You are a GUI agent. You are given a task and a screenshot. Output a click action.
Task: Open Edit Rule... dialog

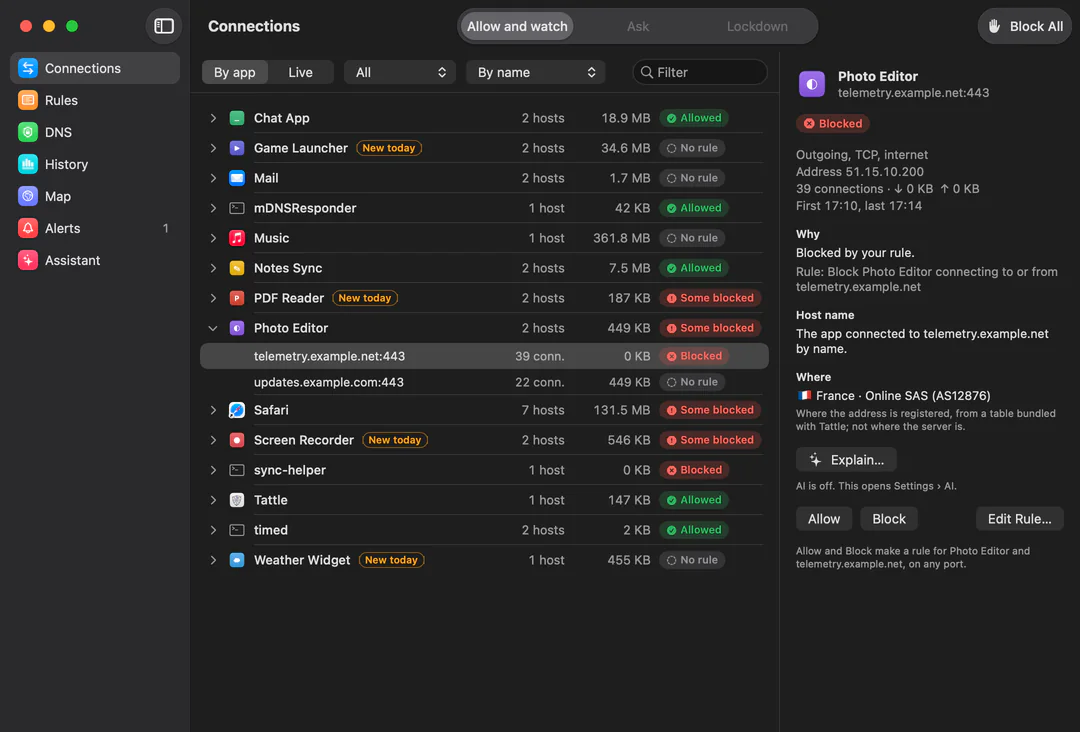(x=1019, y=519)
